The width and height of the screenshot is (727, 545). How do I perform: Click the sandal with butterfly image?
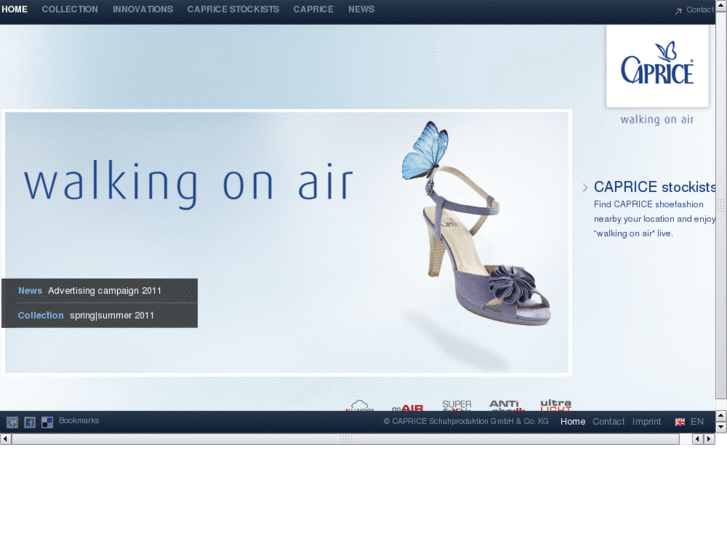pyautogui.click(x=476, y=223)
